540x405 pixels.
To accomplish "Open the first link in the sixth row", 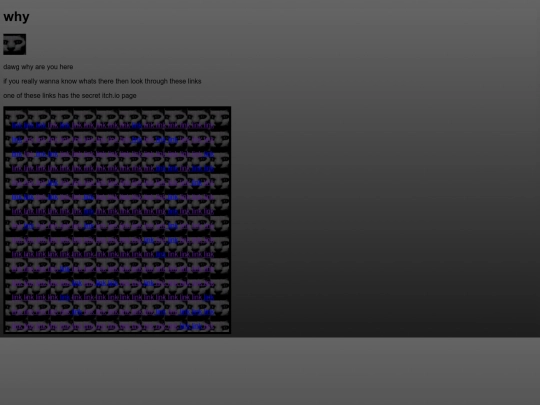I will pyautogui.click(x=17, y=197).
